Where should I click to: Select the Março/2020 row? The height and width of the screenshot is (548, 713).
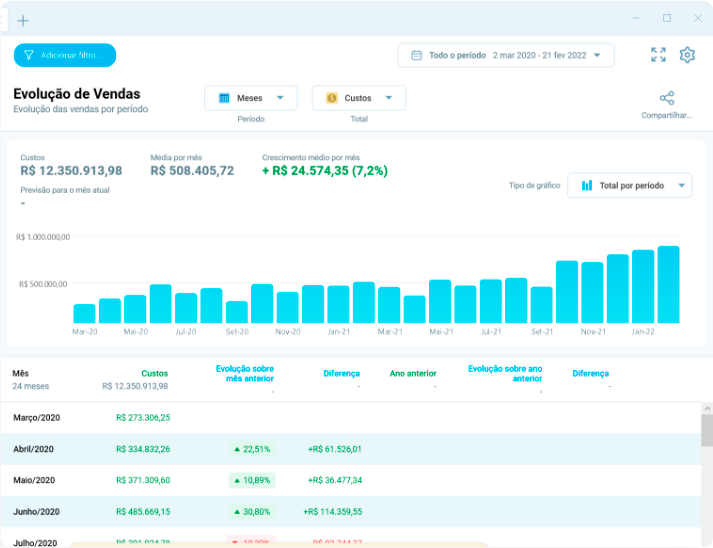pyautogui.click(x=351, y=417)
